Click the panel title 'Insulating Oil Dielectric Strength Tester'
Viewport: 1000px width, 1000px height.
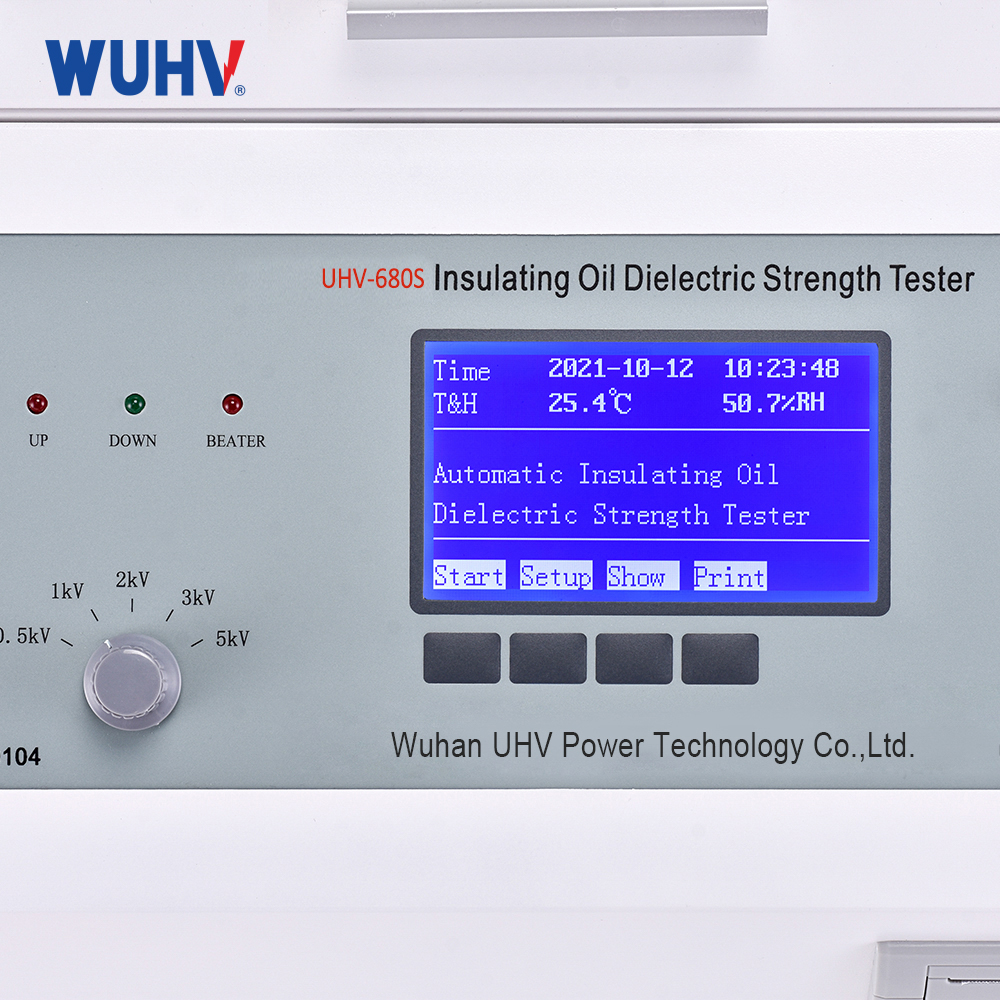[704, 279]
